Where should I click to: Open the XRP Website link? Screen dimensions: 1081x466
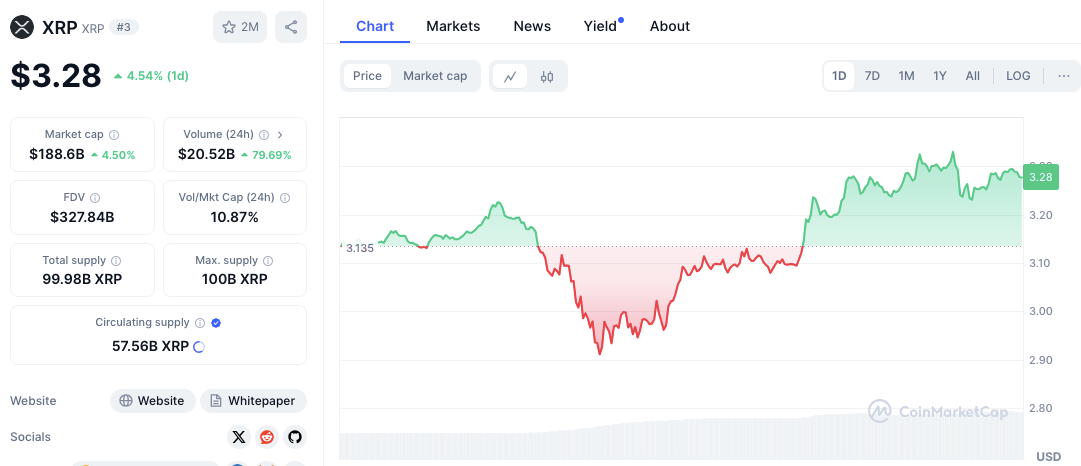tap(152, 401)
